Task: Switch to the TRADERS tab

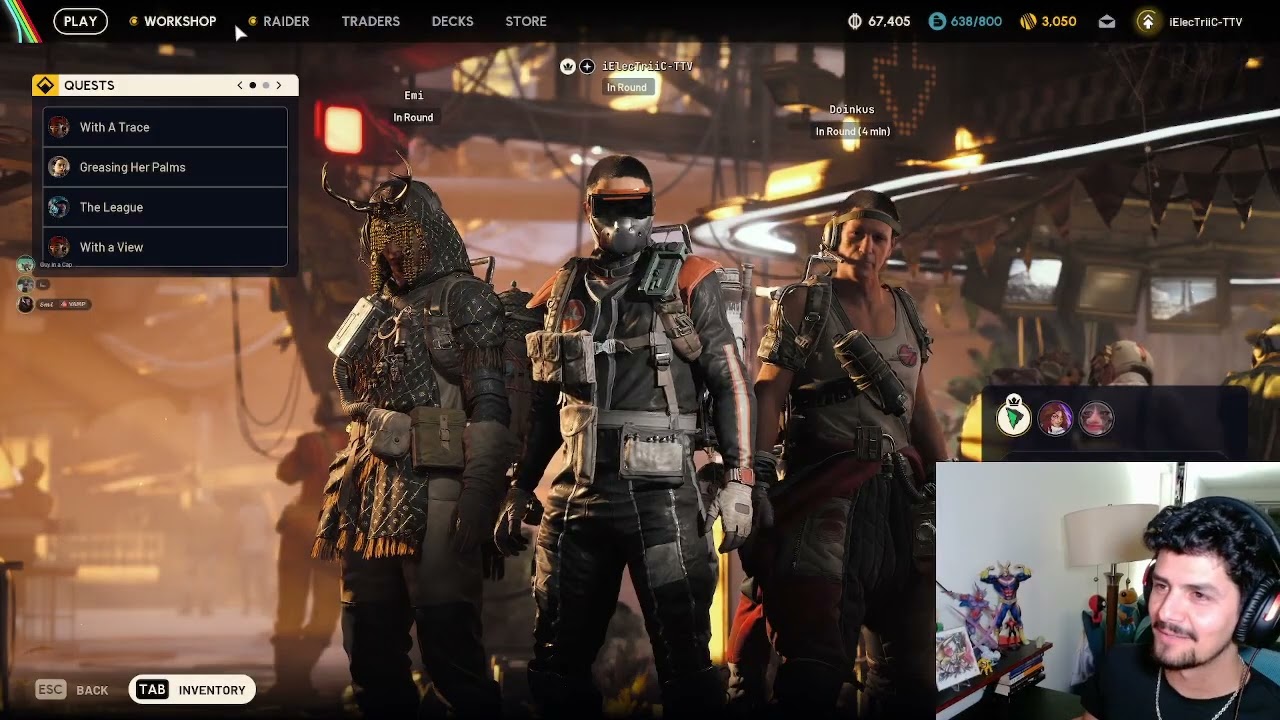Action: tap(370, 21)
